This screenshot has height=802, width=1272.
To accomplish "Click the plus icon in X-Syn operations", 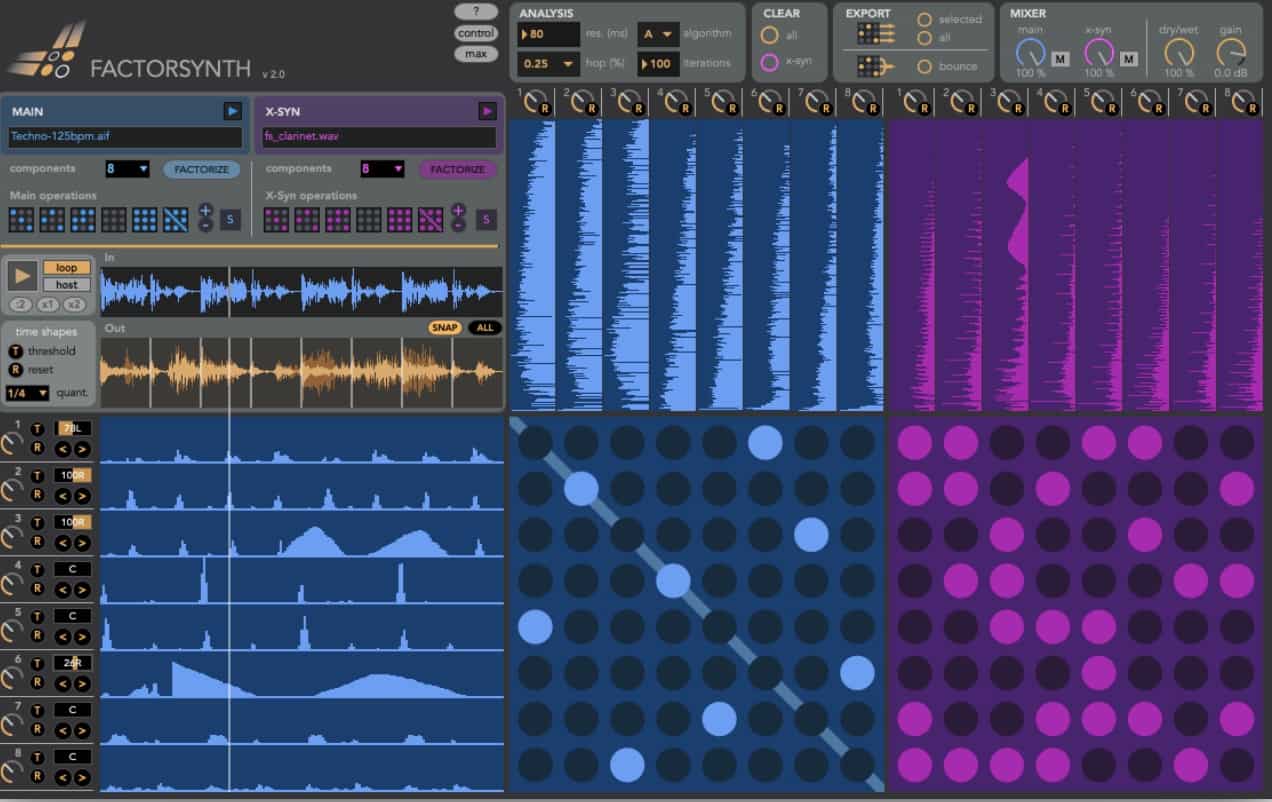I will (458, 210).
